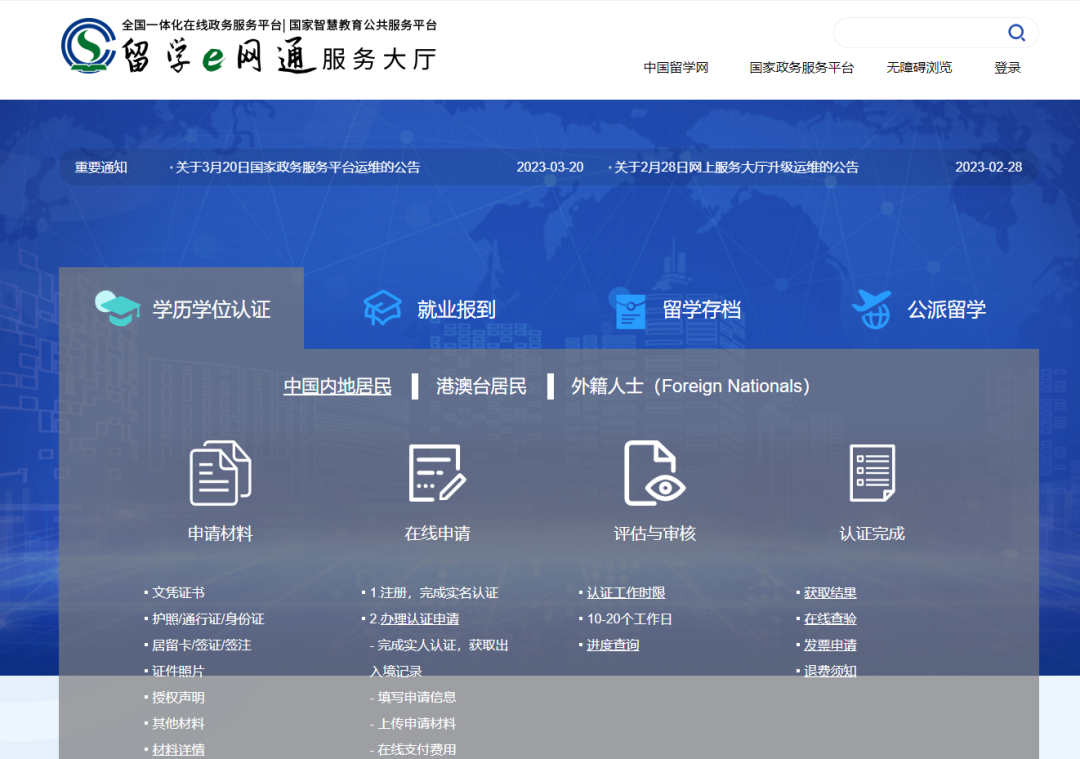This screenshot has width=1080, height=759.
Task: Focus the search input field
Action: coord(920,32)
